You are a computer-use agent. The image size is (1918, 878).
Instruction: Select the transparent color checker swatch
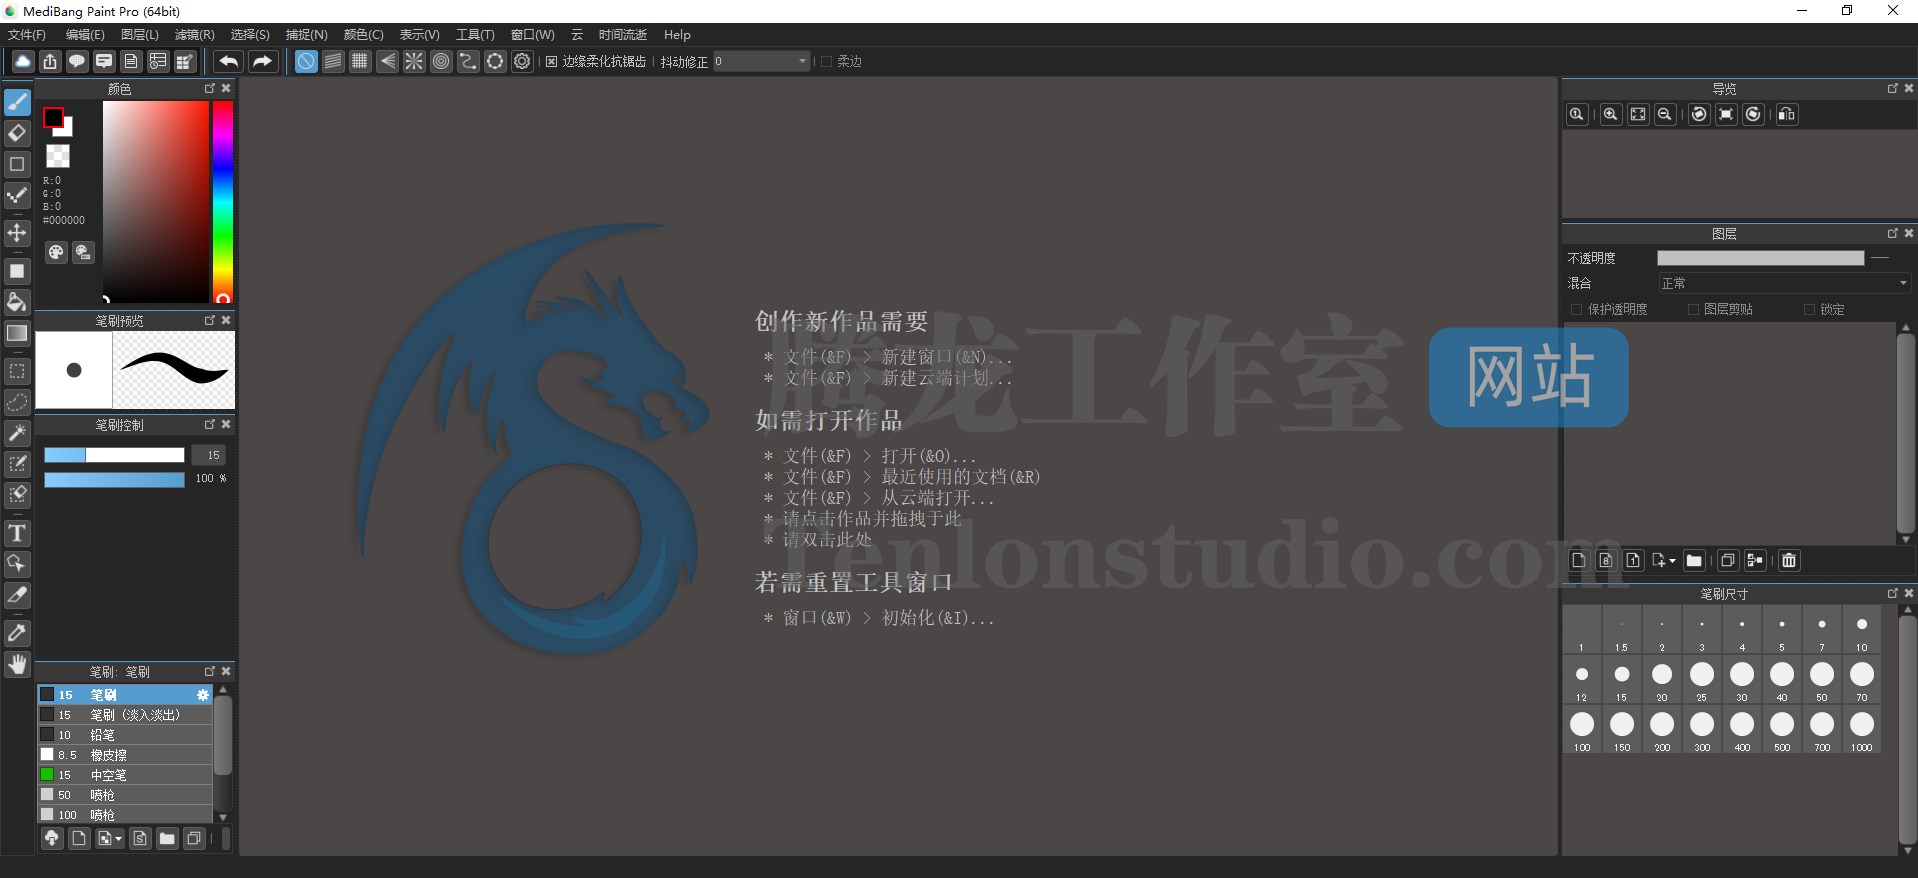tap(58, 156)
